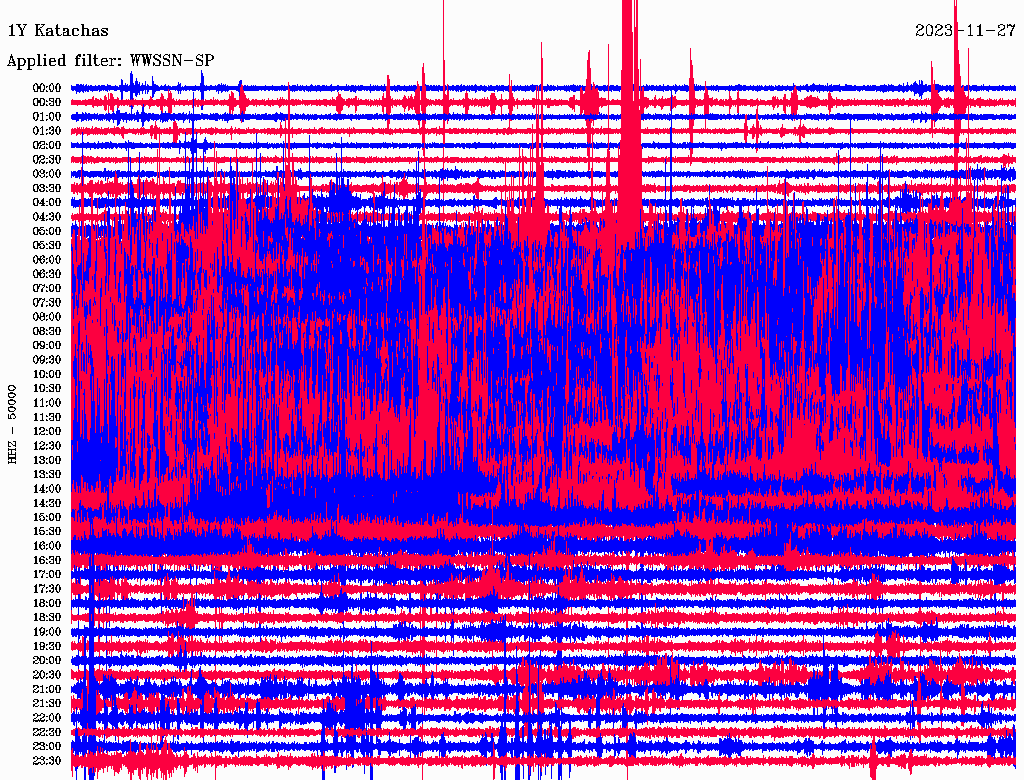Select the 12:00 time label
Image resolution: width=1024 pixels, height=780 pixels.
pyautogui.click(x=47, y=432)
